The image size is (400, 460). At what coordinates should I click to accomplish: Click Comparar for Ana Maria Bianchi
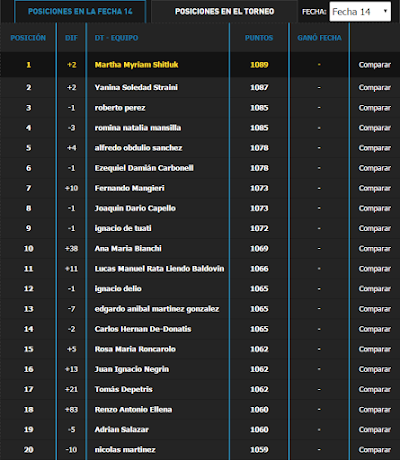pos(375,249)
